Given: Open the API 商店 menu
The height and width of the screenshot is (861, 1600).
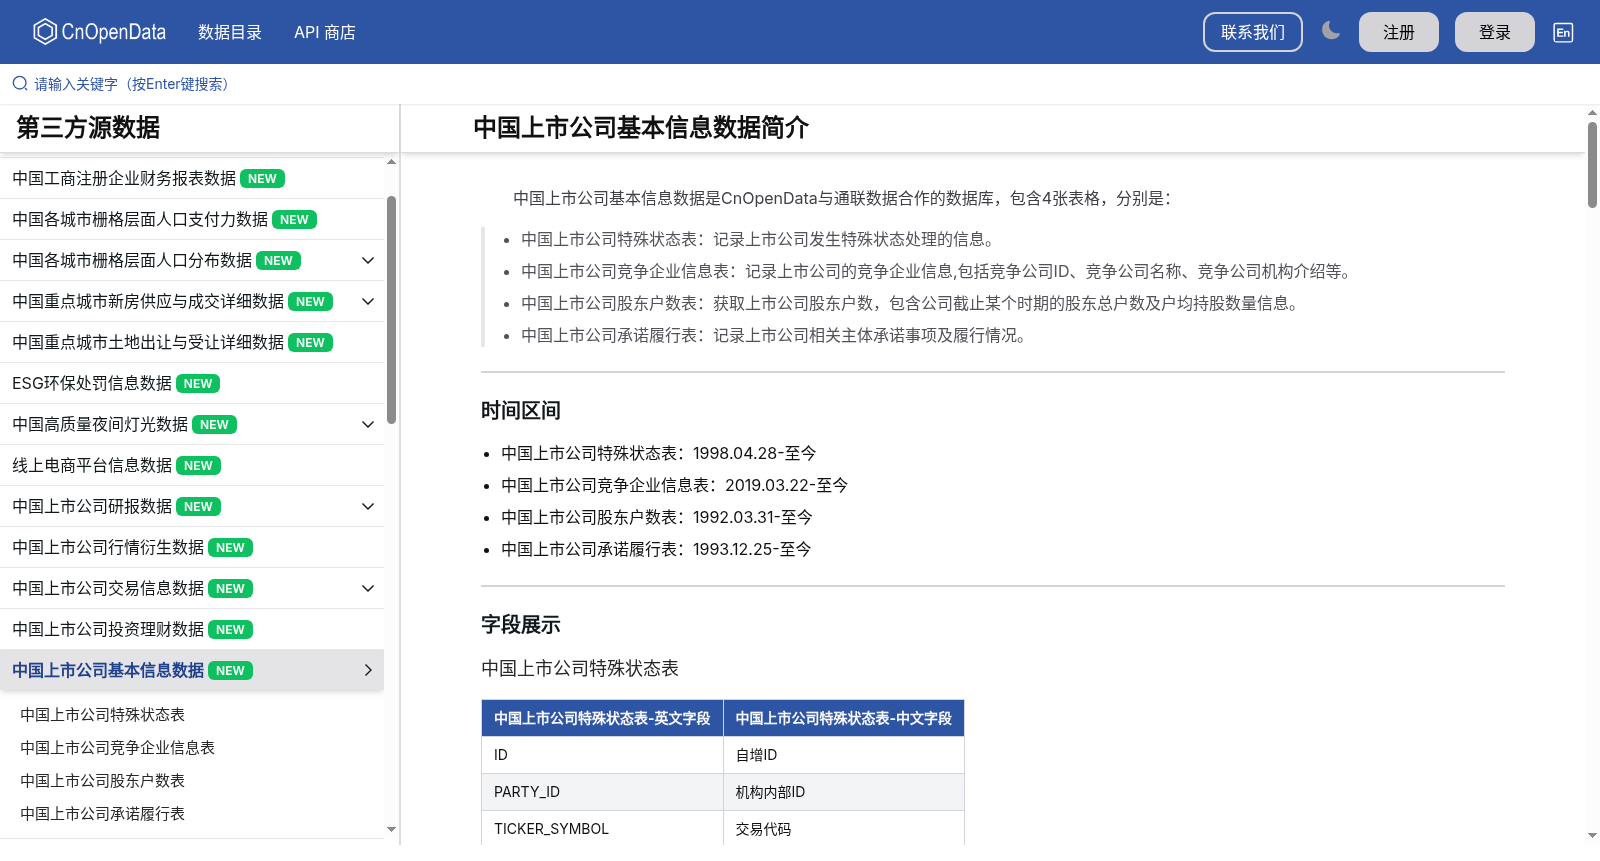Looking at the screenshot, I should 325,32.
